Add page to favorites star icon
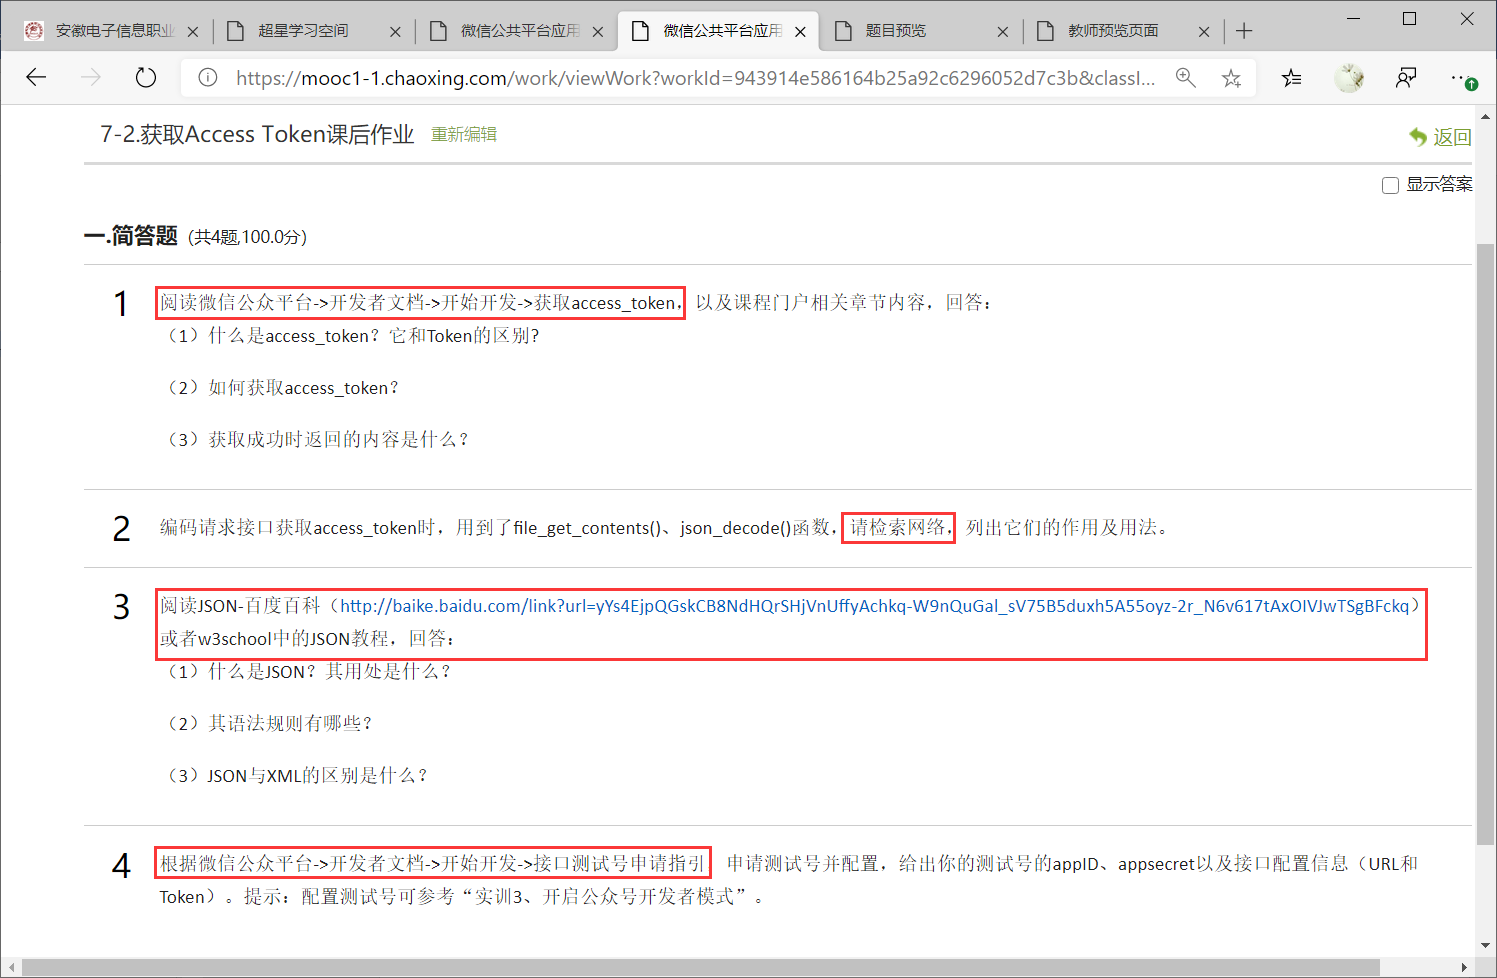Screen dimensions: 1497x978 click(1231, 78)
